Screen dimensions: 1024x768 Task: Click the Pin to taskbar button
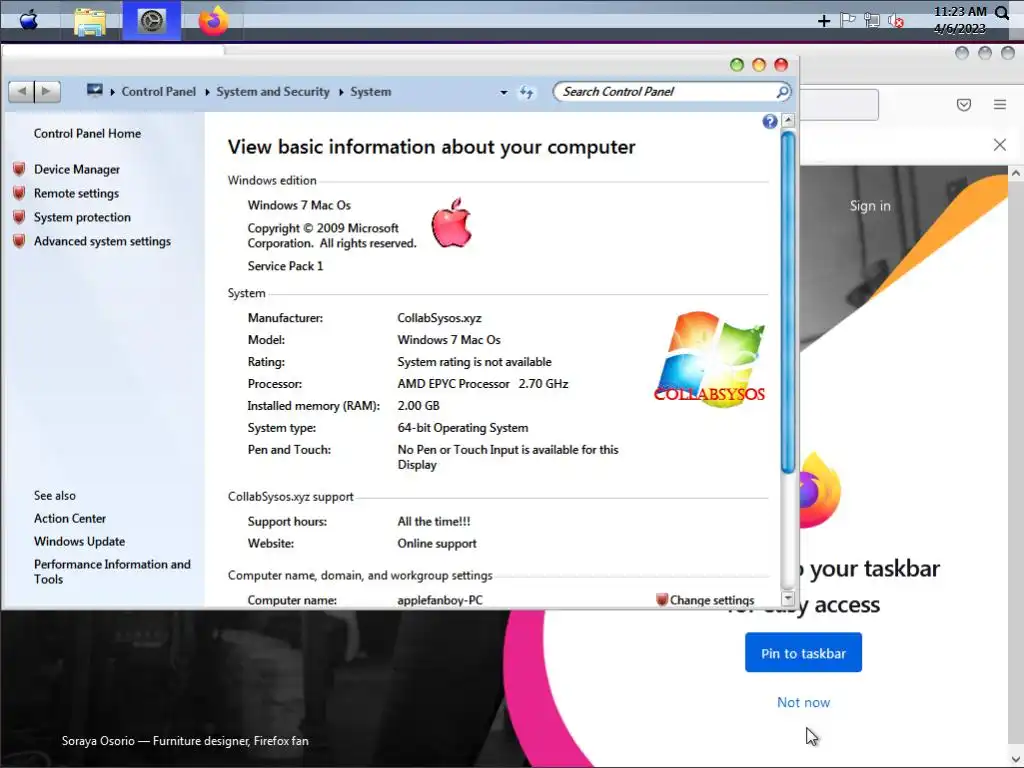[x=803, y=652]
